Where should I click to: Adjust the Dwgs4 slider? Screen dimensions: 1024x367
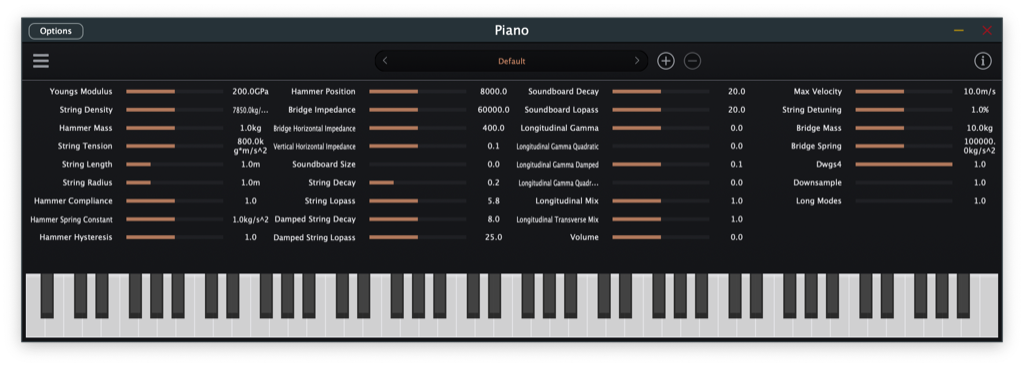click(904, 165)
